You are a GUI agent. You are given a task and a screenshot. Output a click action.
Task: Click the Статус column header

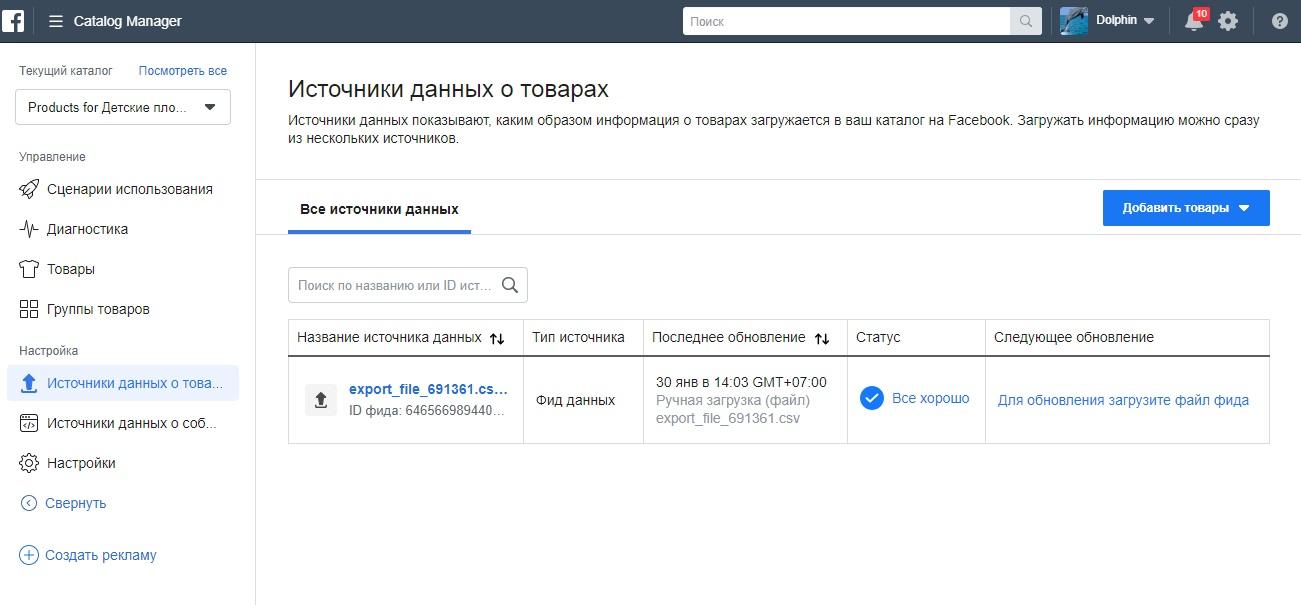click(878, 337)
